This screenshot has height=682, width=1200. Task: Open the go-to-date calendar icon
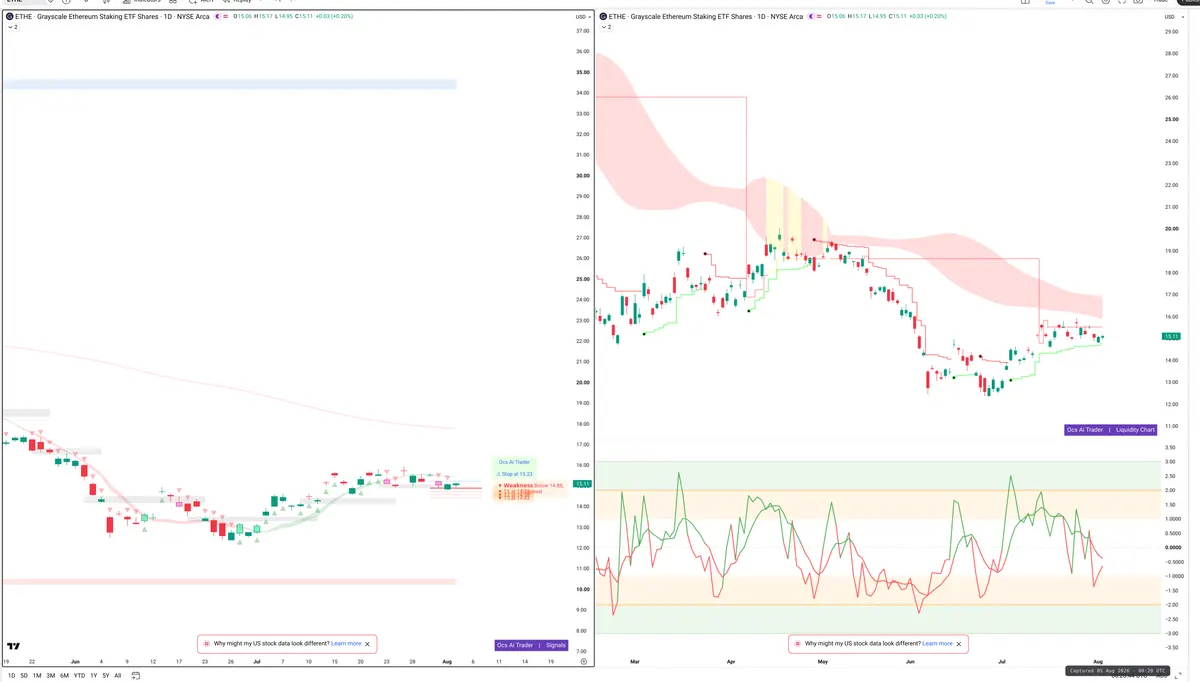(x=136, y=676)
